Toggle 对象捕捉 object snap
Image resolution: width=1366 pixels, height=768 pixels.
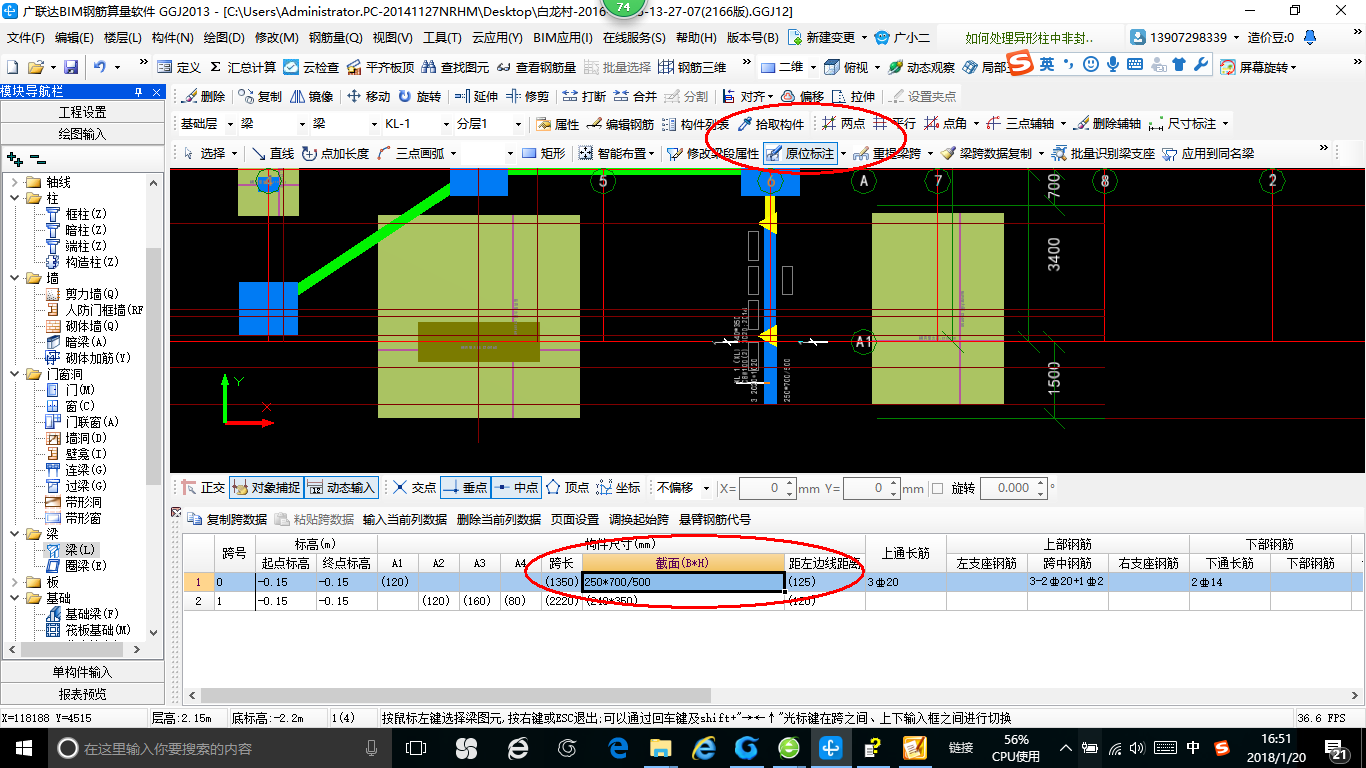(266, 488)
